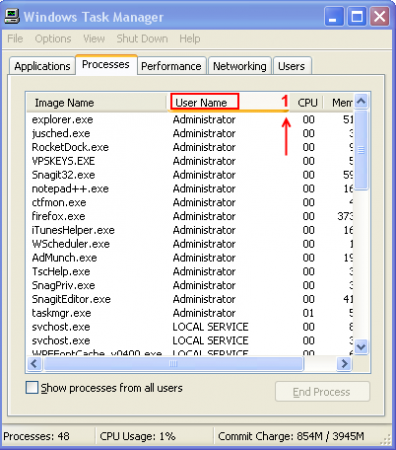Sort by Mem column header
The height and width of the screenshot is (450, 396).
coord(338,103)
